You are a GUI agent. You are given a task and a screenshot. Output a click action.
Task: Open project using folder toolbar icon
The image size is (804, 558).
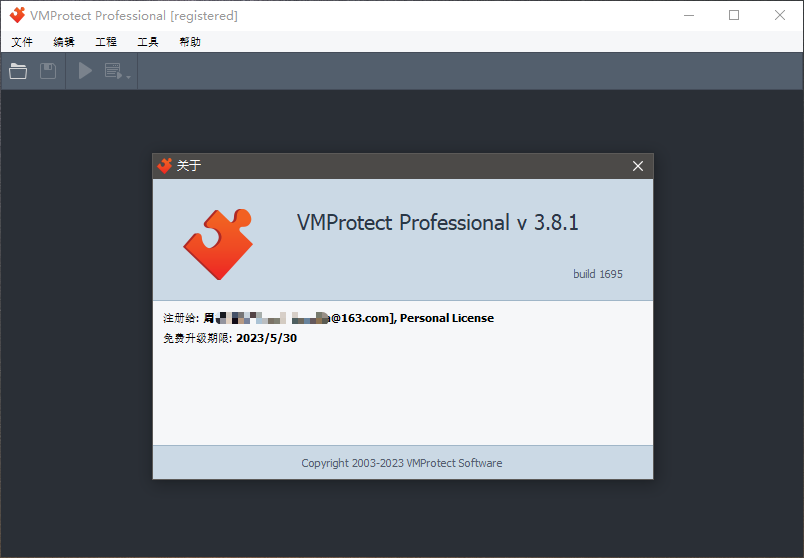[x=18, y=71]
